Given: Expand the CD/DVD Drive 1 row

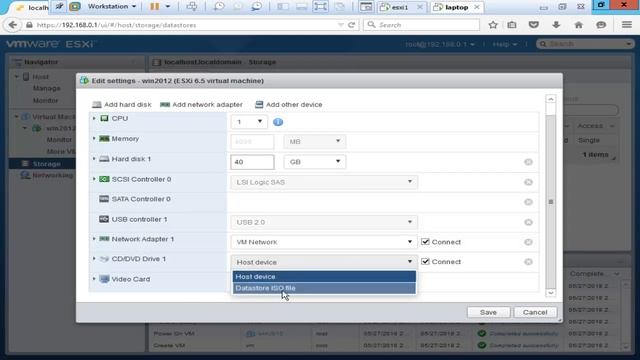Looking at the screenshot, I should (94, 259).
